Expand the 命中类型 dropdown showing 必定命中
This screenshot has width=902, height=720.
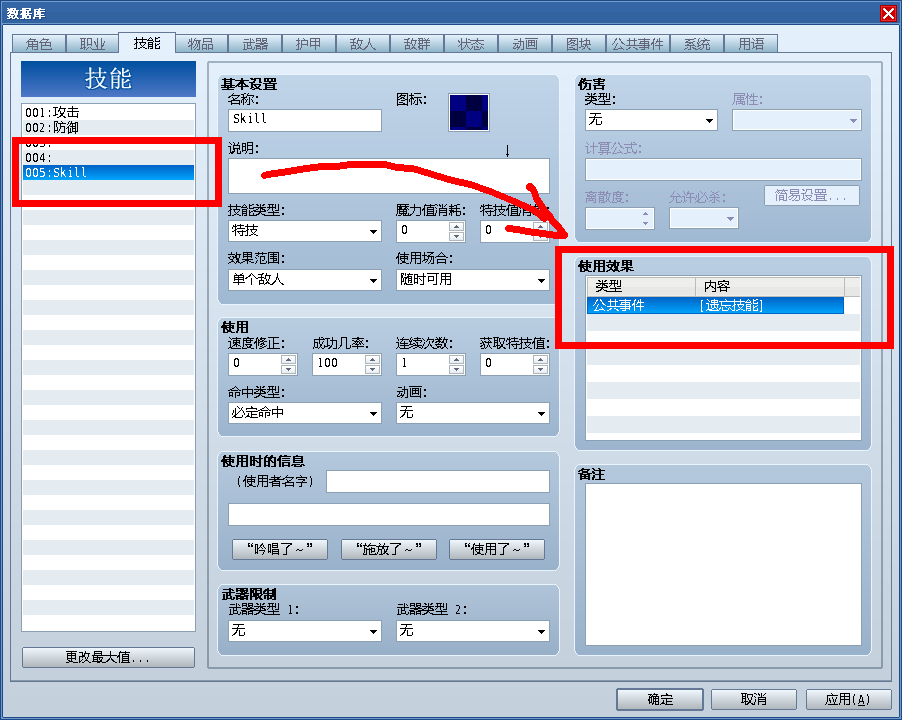304,413
